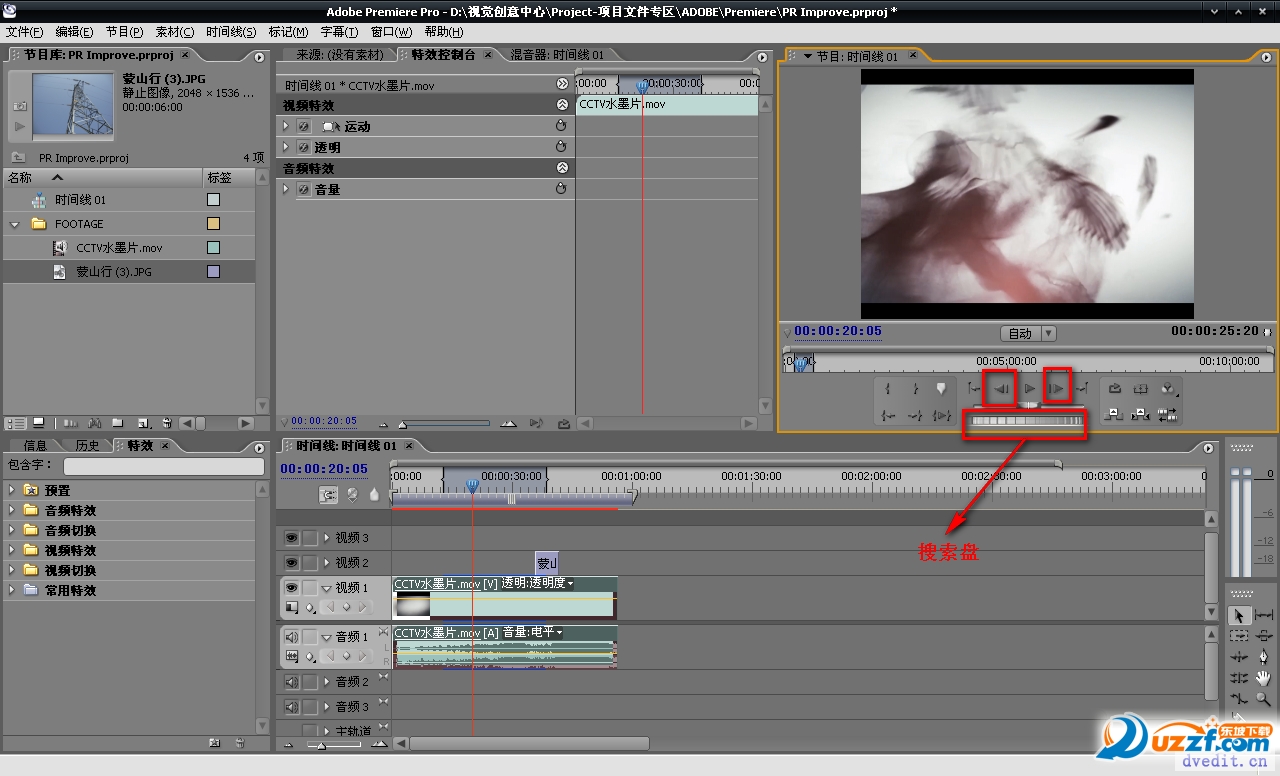1280x776 pixels.
Task: Toggle the timeline snap magnet icon
Action: tap(329, 494)
